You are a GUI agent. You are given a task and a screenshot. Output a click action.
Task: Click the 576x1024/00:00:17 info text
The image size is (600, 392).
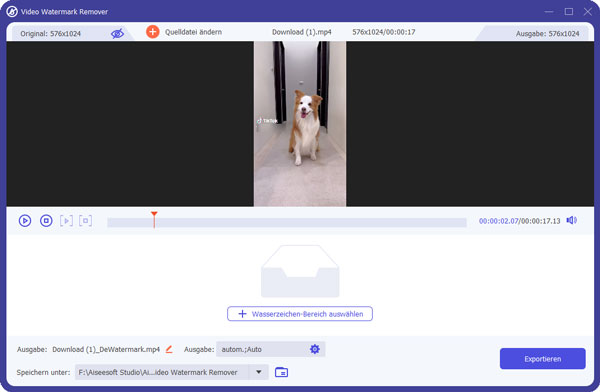[383, 32]
